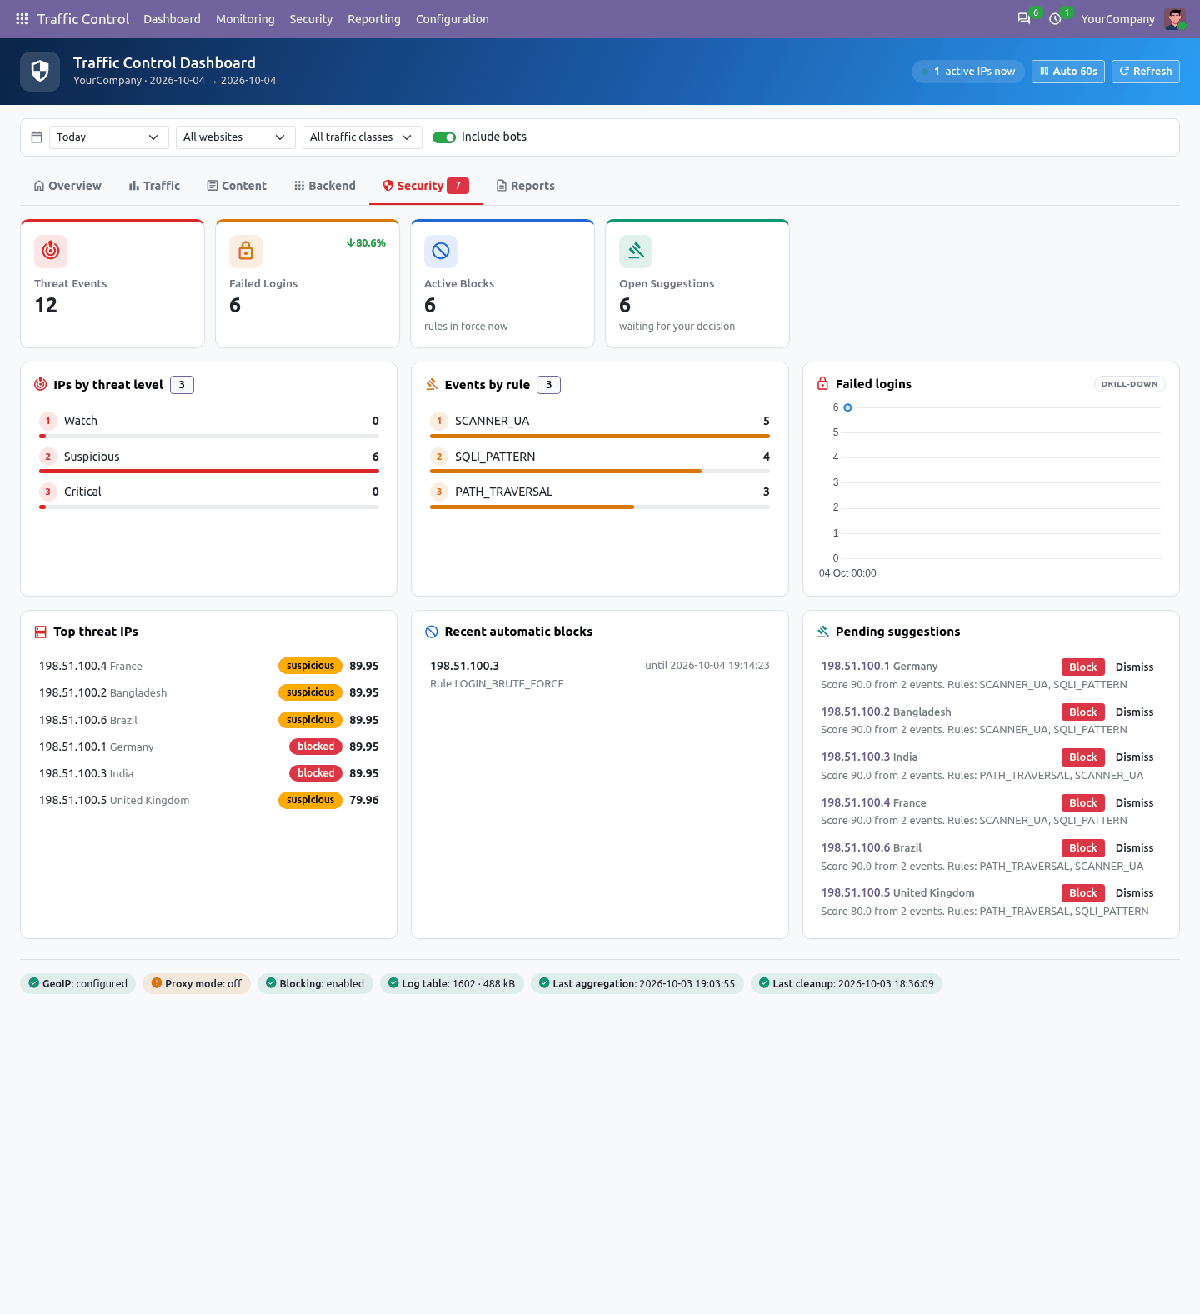Image resolution: width=1200 pixels, height=1314 pixels.
Task: Click the data point on Failed logins chart
Action: (x=848, y=407)
